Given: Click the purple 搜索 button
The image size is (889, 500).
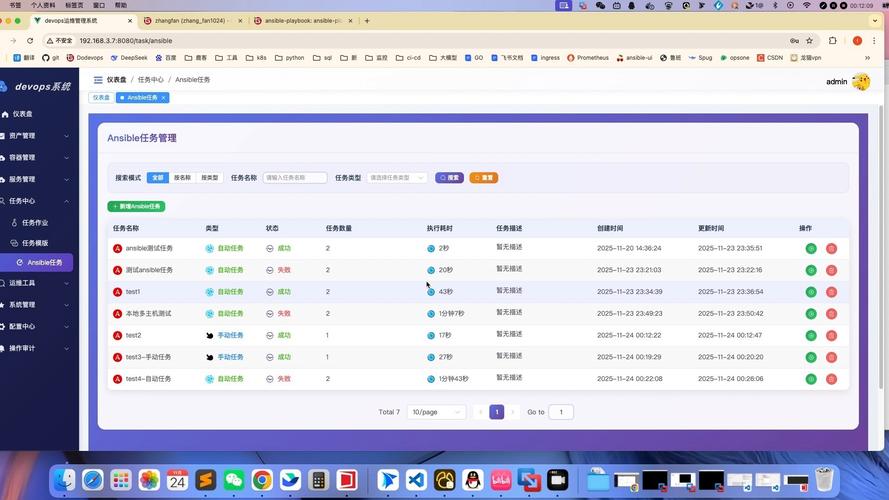Looking at the screenshot, I should (x=449, y=178).
